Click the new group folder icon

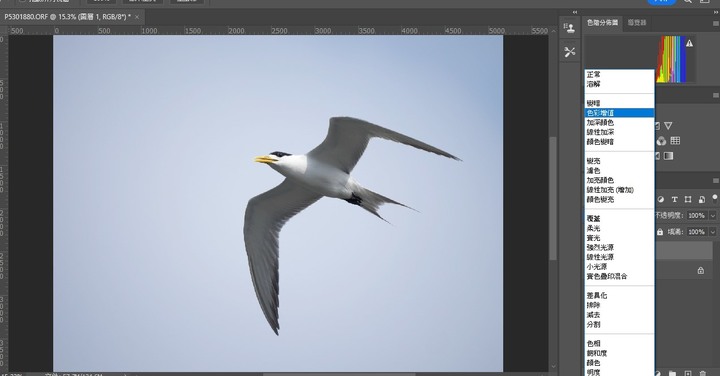coord(672,373)
